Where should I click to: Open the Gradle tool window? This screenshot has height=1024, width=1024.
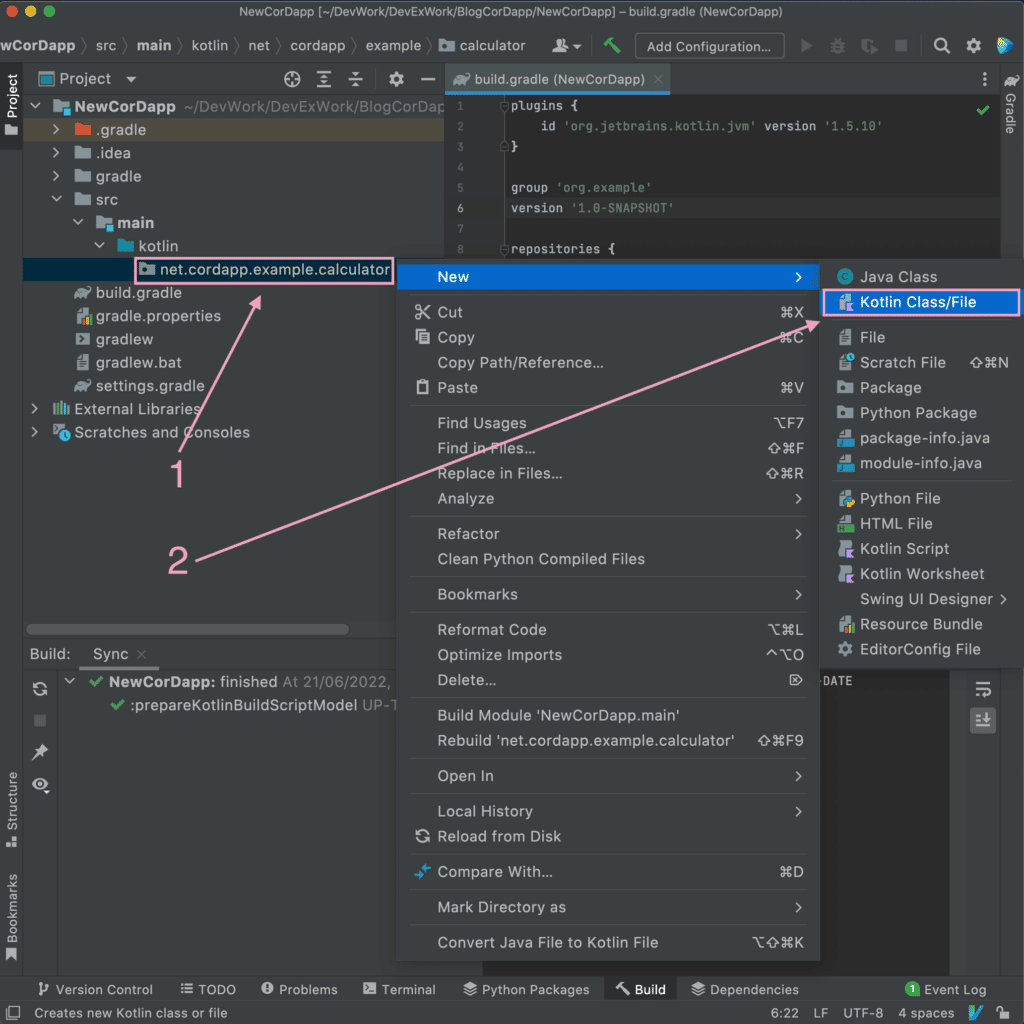(1011, 103)
